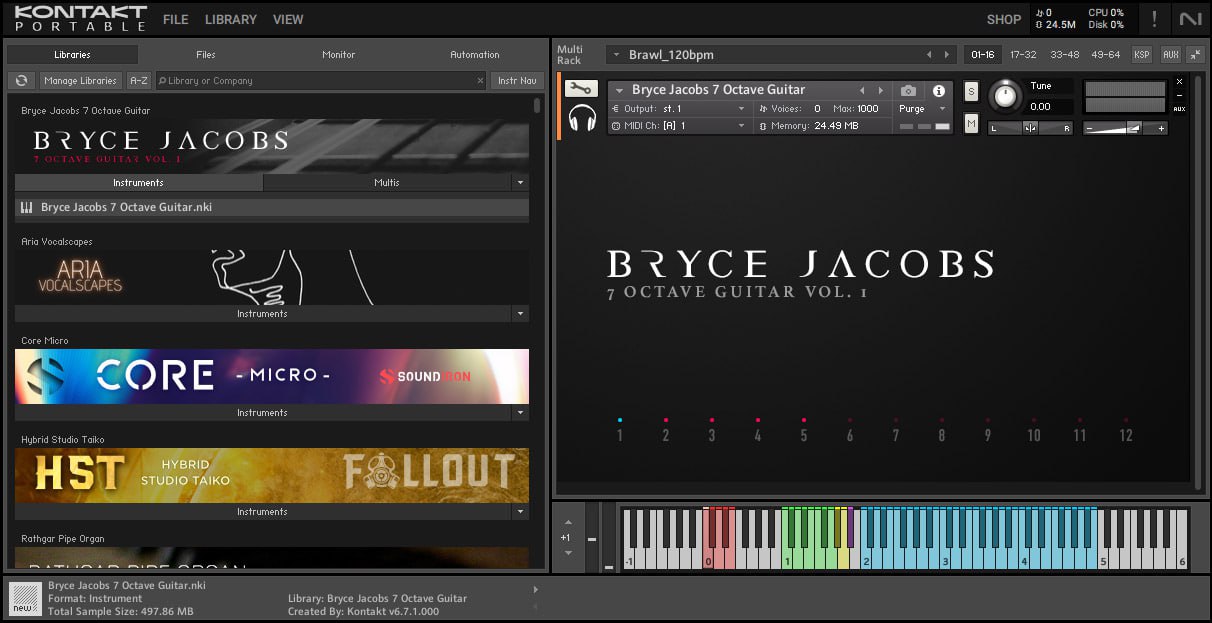Remove instrument with the small X button
Screen dimensions: 1212x623
(1179, 82)
